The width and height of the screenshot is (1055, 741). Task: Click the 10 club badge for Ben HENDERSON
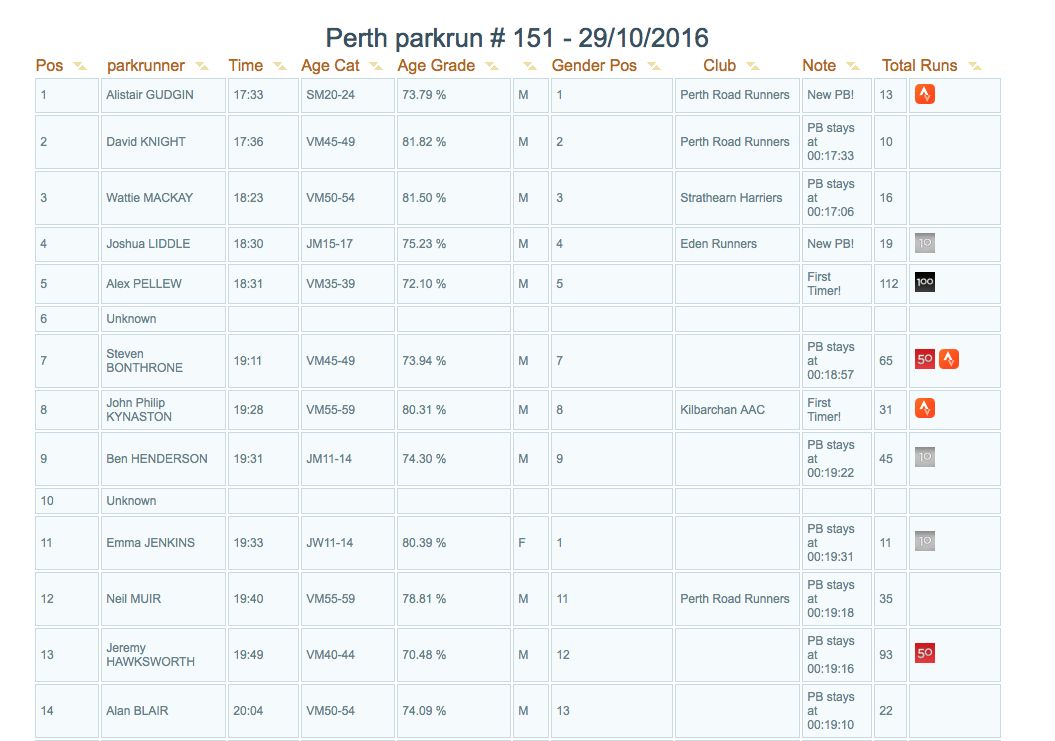point(924,457)
